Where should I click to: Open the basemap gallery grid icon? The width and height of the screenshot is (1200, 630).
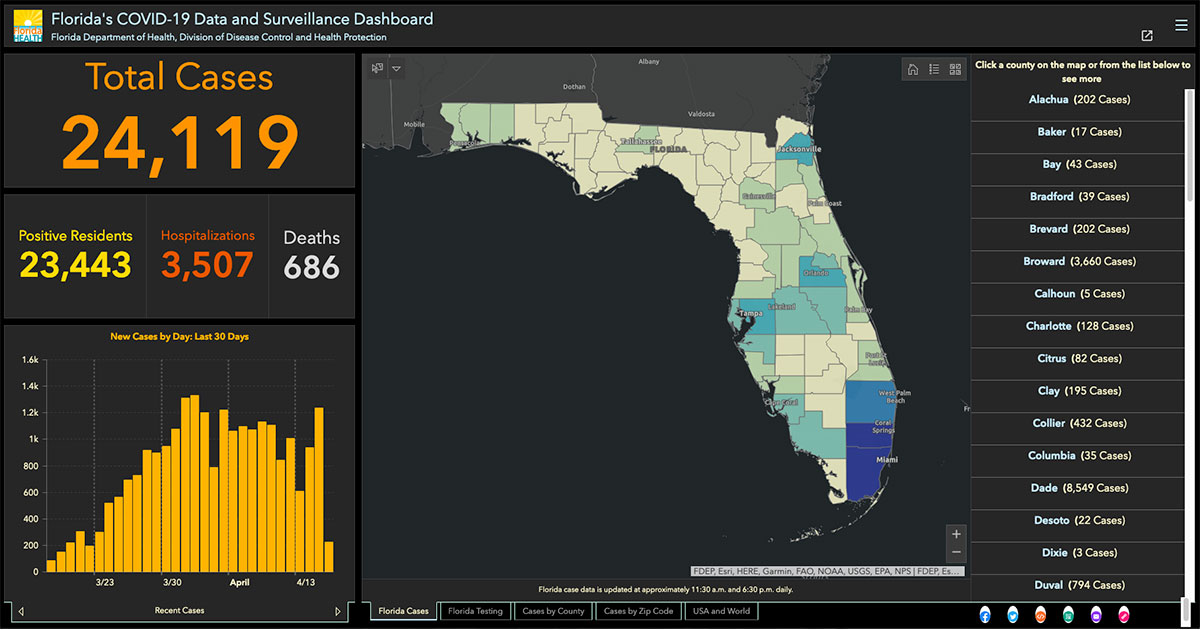955,69
